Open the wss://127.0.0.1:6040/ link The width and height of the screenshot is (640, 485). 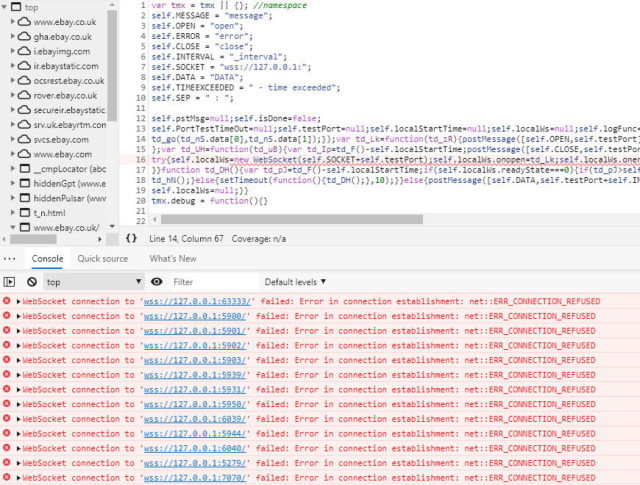pyautogui.click(x=195, y=448)
